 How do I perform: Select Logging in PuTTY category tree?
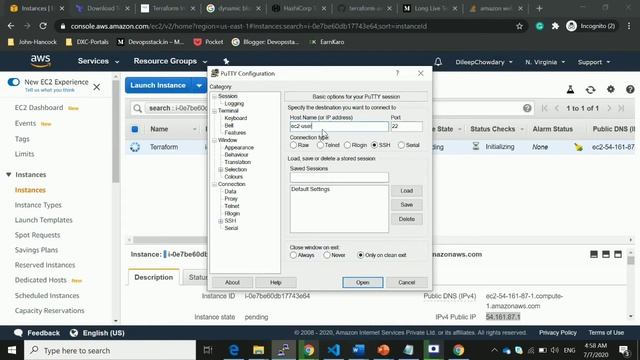tap(234, 104)
